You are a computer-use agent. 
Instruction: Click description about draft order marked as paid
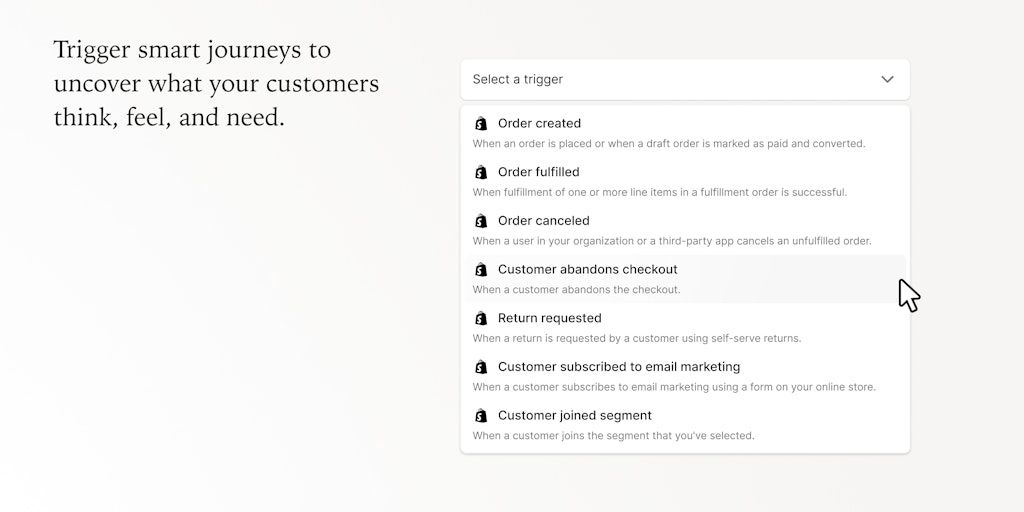tap(668, 144)
